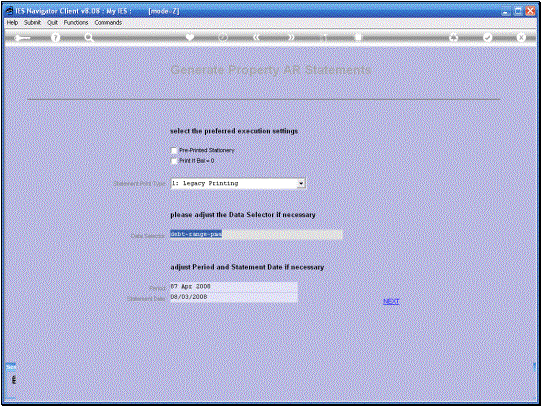Open the Functions menu
The width and height of the screenshot is (541, 406).
pyautogui.click(x=76, y=22)
